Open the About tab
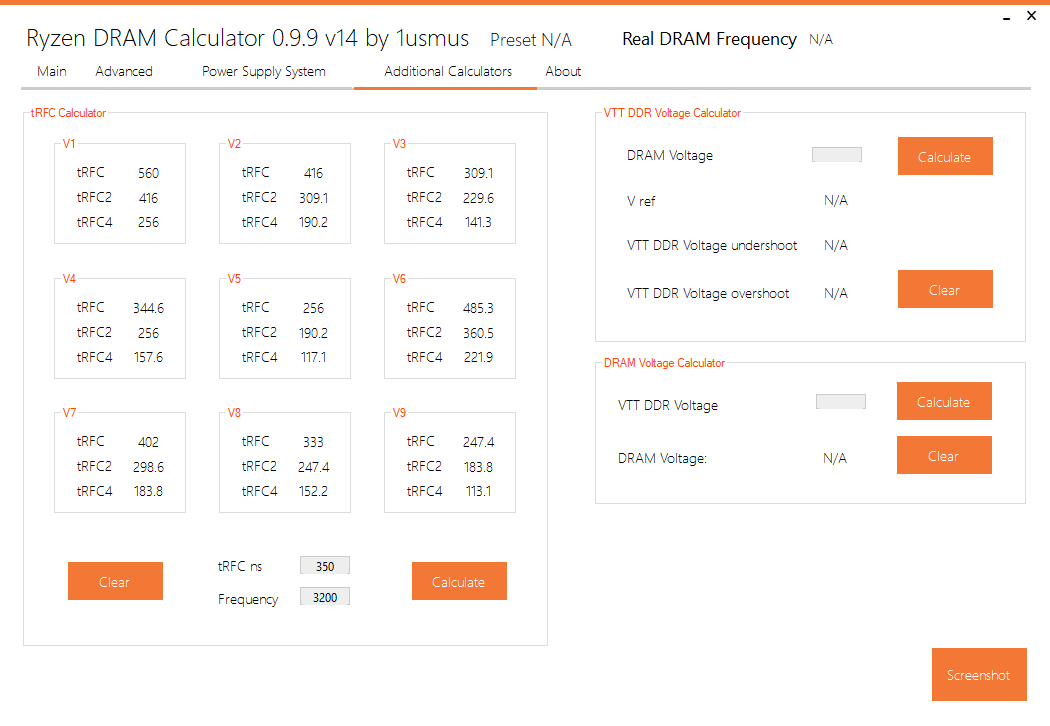 pos(563,71)
